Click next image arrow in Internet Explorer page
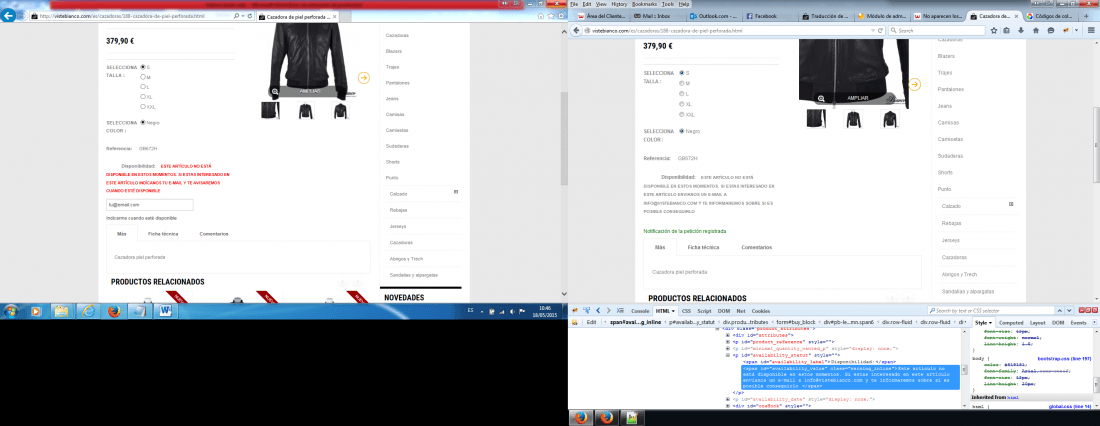 (363, 78)
